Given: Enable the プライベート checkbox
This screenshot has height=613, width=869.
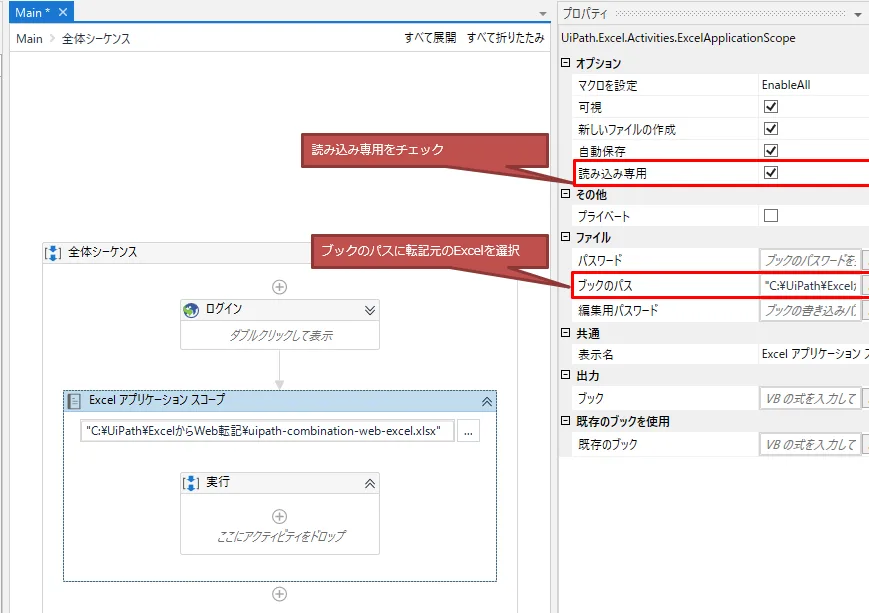Looking at the screenshot, I should click(772, 217).
